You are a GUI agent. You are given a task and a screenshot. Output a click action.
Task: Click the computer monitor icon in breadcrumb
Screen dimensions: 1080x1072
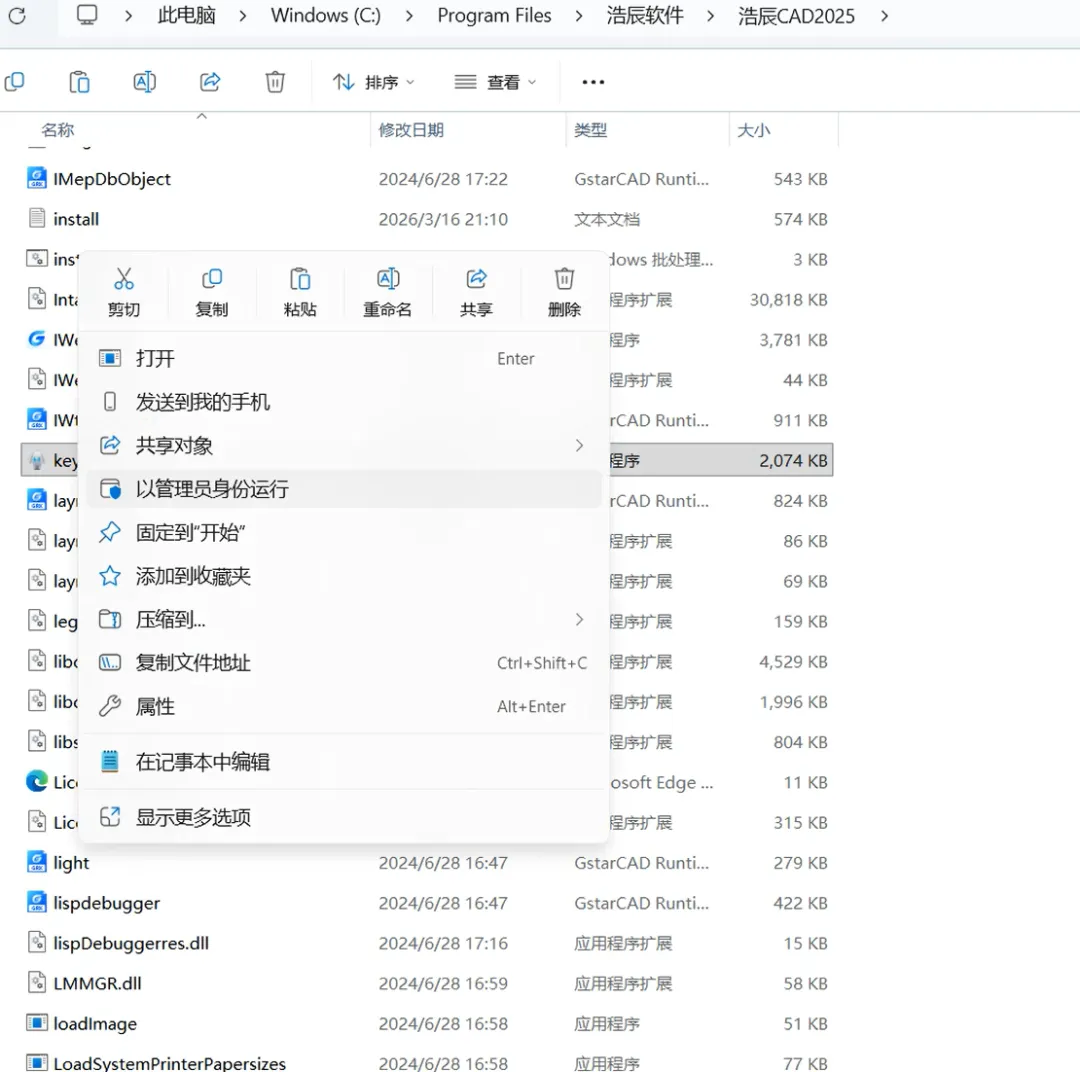tap(87, 14)
